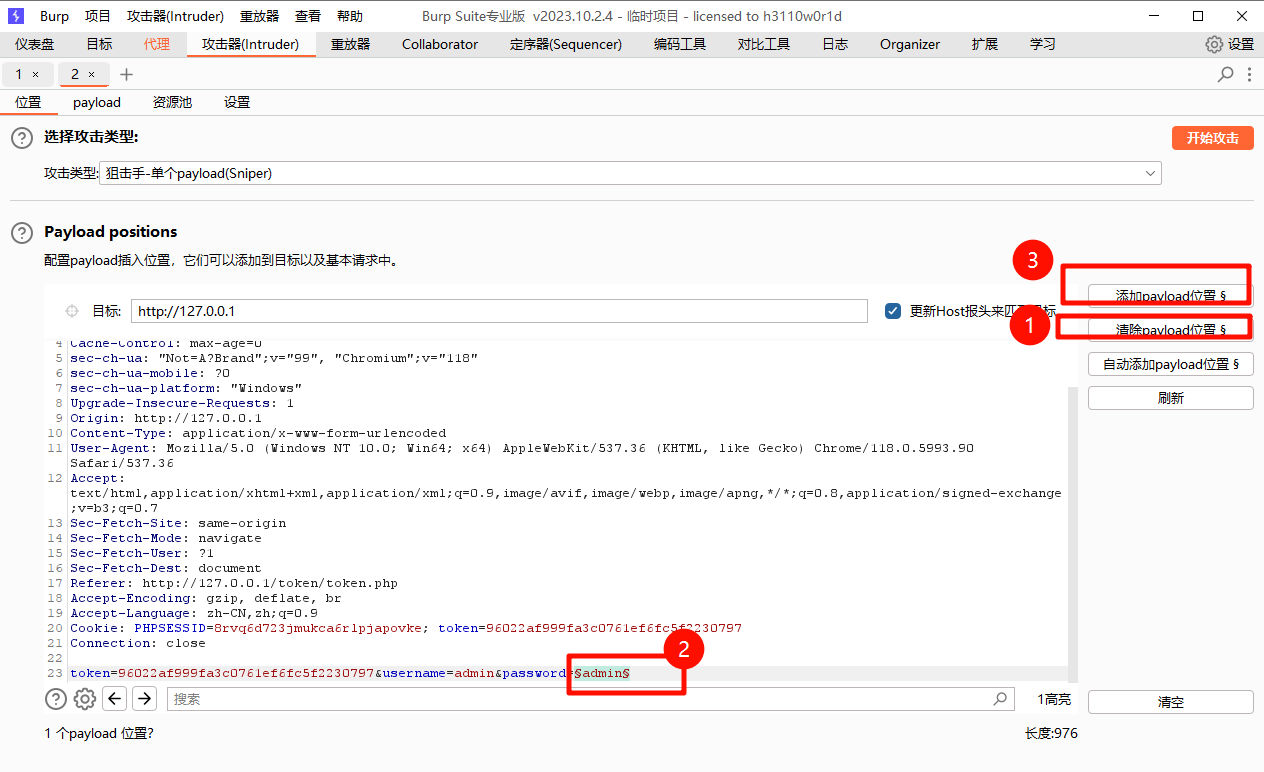
Task: Close Intruder tab 2 with its x
Action: click(92, 74)
